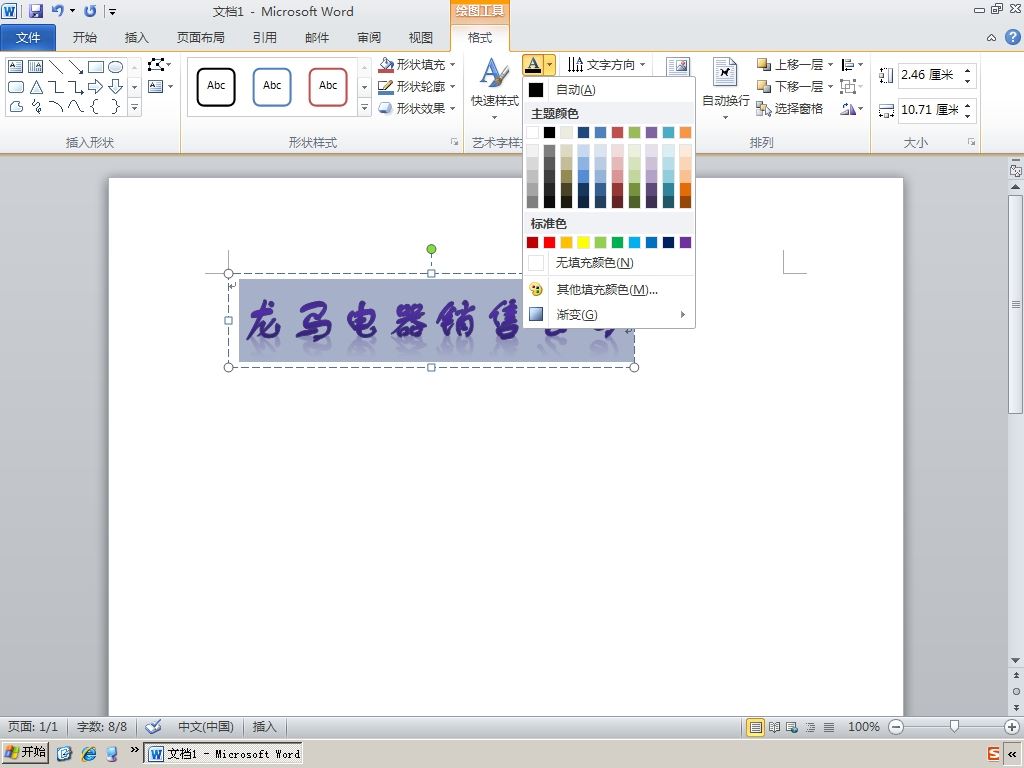1024x768 pixels.
Task: Pick the down block arrow shape
Action: point(116,86)
